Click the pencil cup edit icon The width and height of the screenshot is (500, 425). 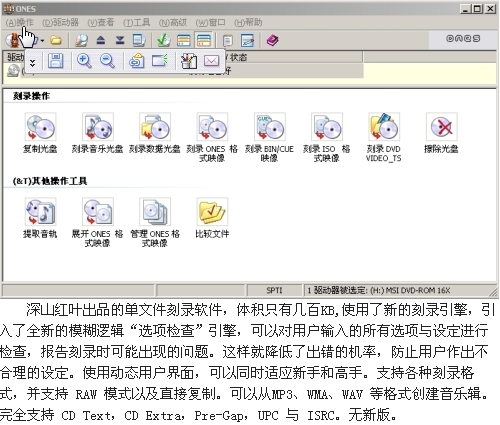click(x=189, y=61)
